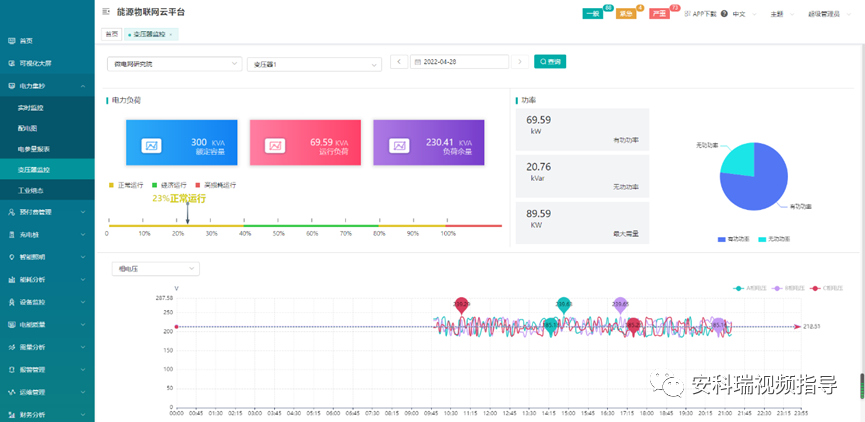
Task: Go to previous date with left arrow
Action: [399, 62]
